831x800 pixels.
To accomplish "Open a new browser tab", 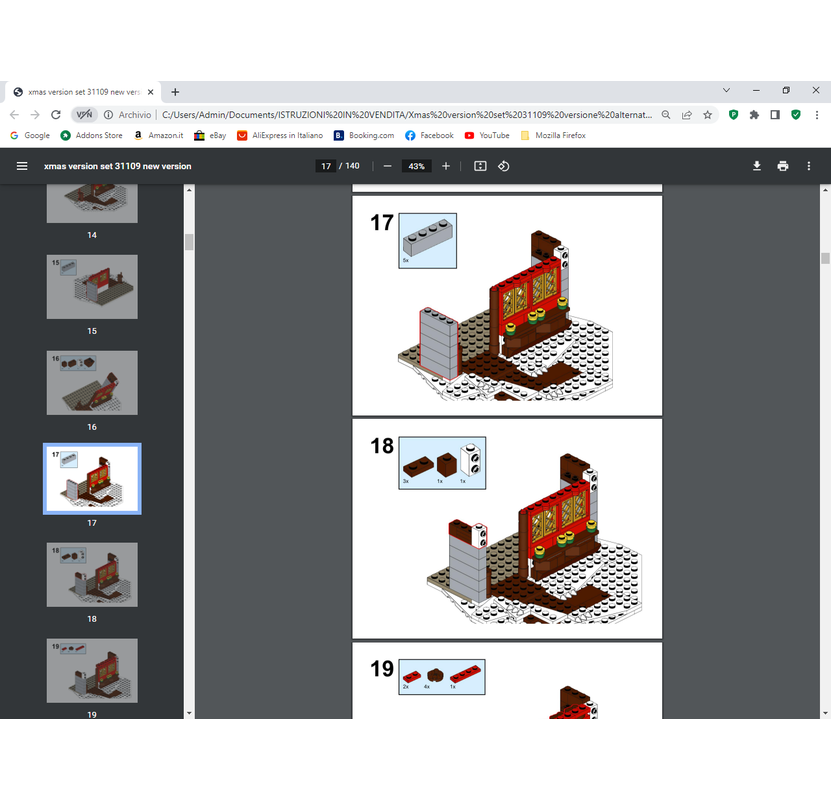I will click(x=175, y=92).
